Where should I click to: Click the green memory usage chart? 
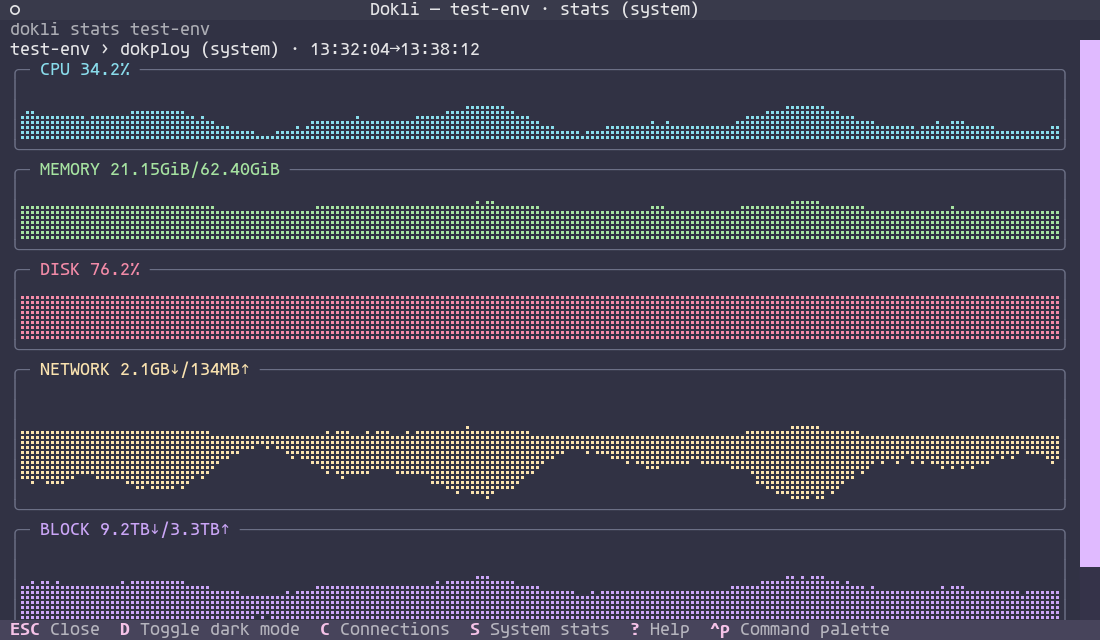tap(539, 220)
